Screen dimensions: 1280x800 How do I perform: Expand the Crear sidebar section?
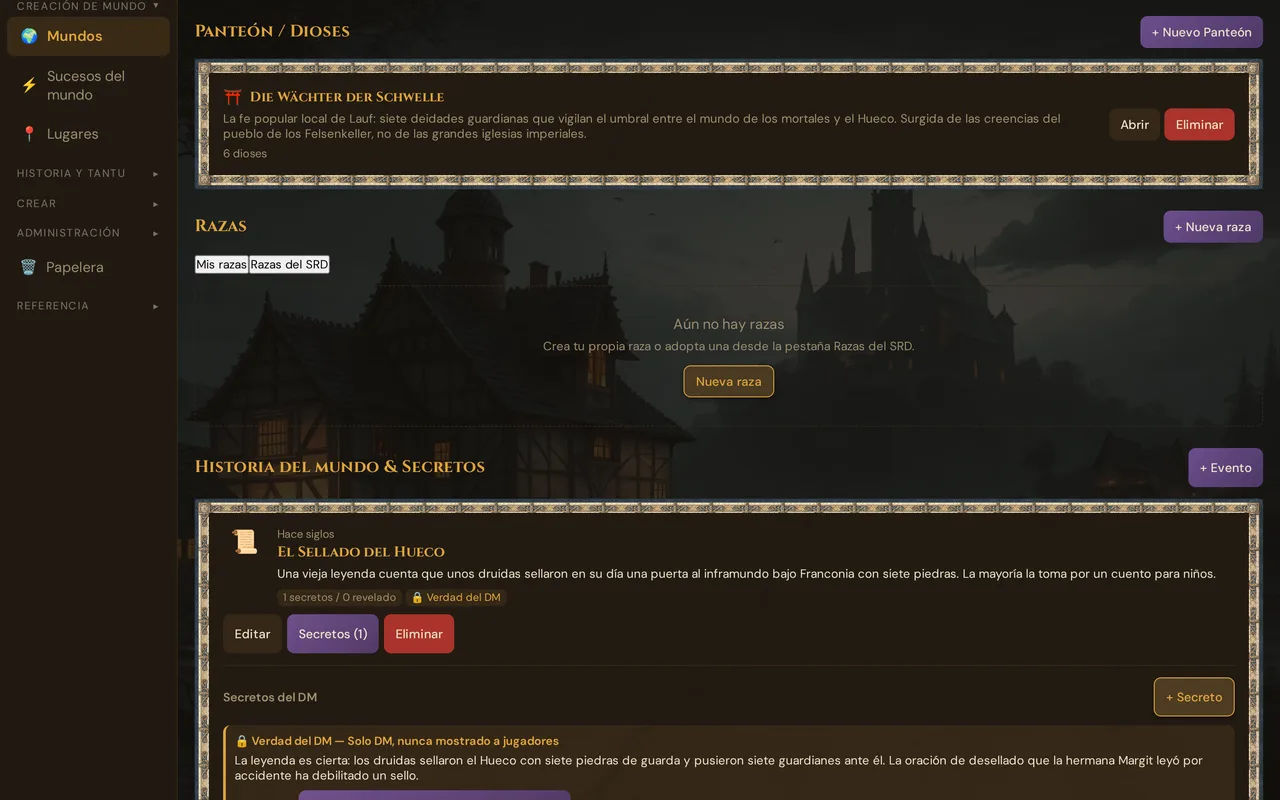pyautogui.click(x=88, y=204)
